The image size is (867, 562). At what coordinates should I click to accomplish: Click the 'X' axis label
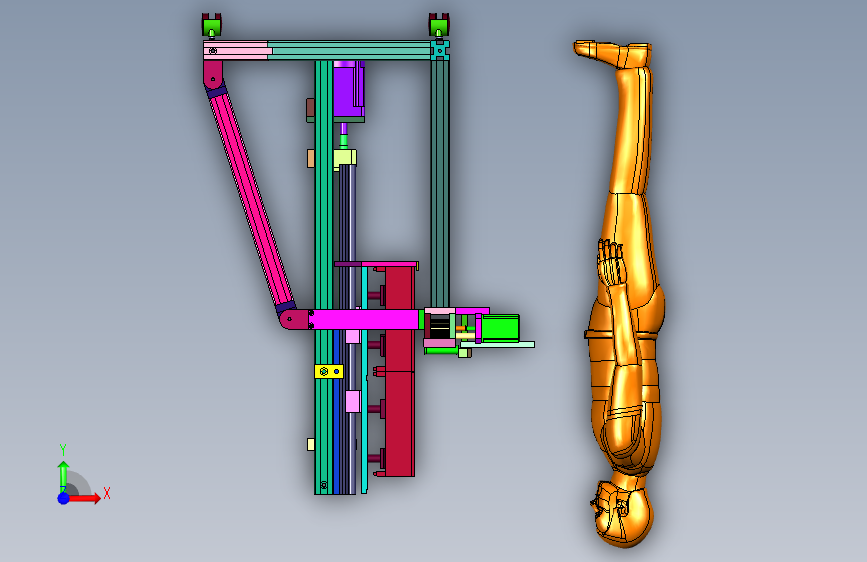(x=107, y=493)
